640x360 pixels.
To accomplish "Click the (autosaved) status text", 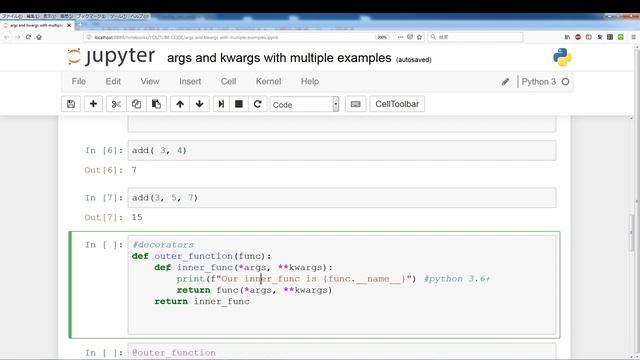I will point(413,60).
